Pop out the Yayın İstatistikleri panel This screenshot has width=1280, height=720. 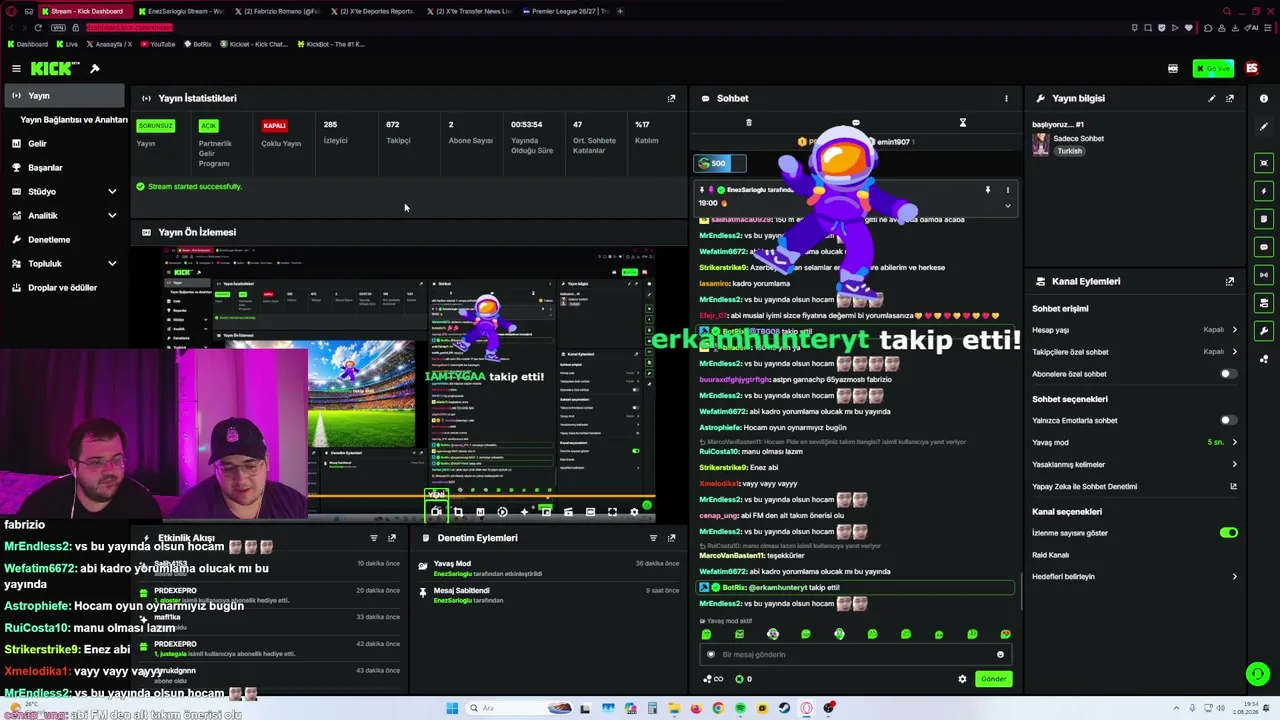coord(671,98)
